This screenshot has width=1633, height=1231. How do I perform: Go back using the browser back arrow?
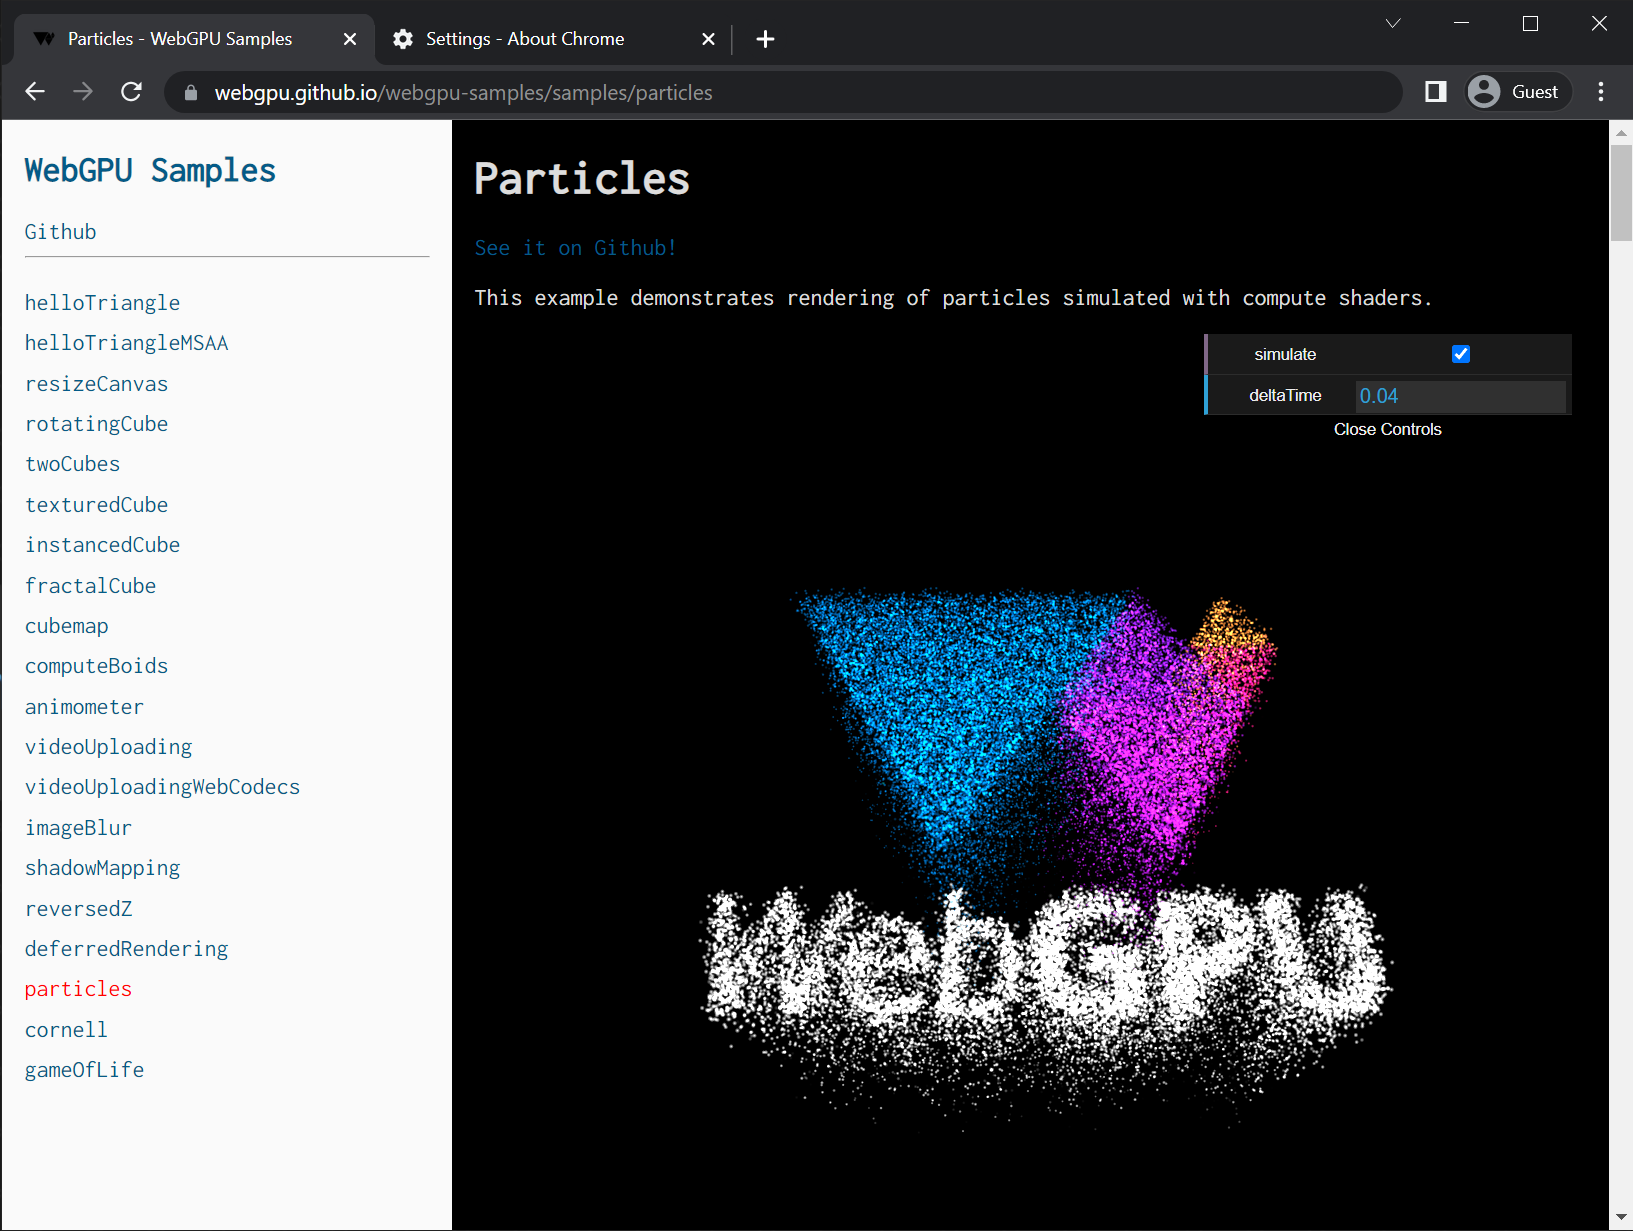click(35, 92)
